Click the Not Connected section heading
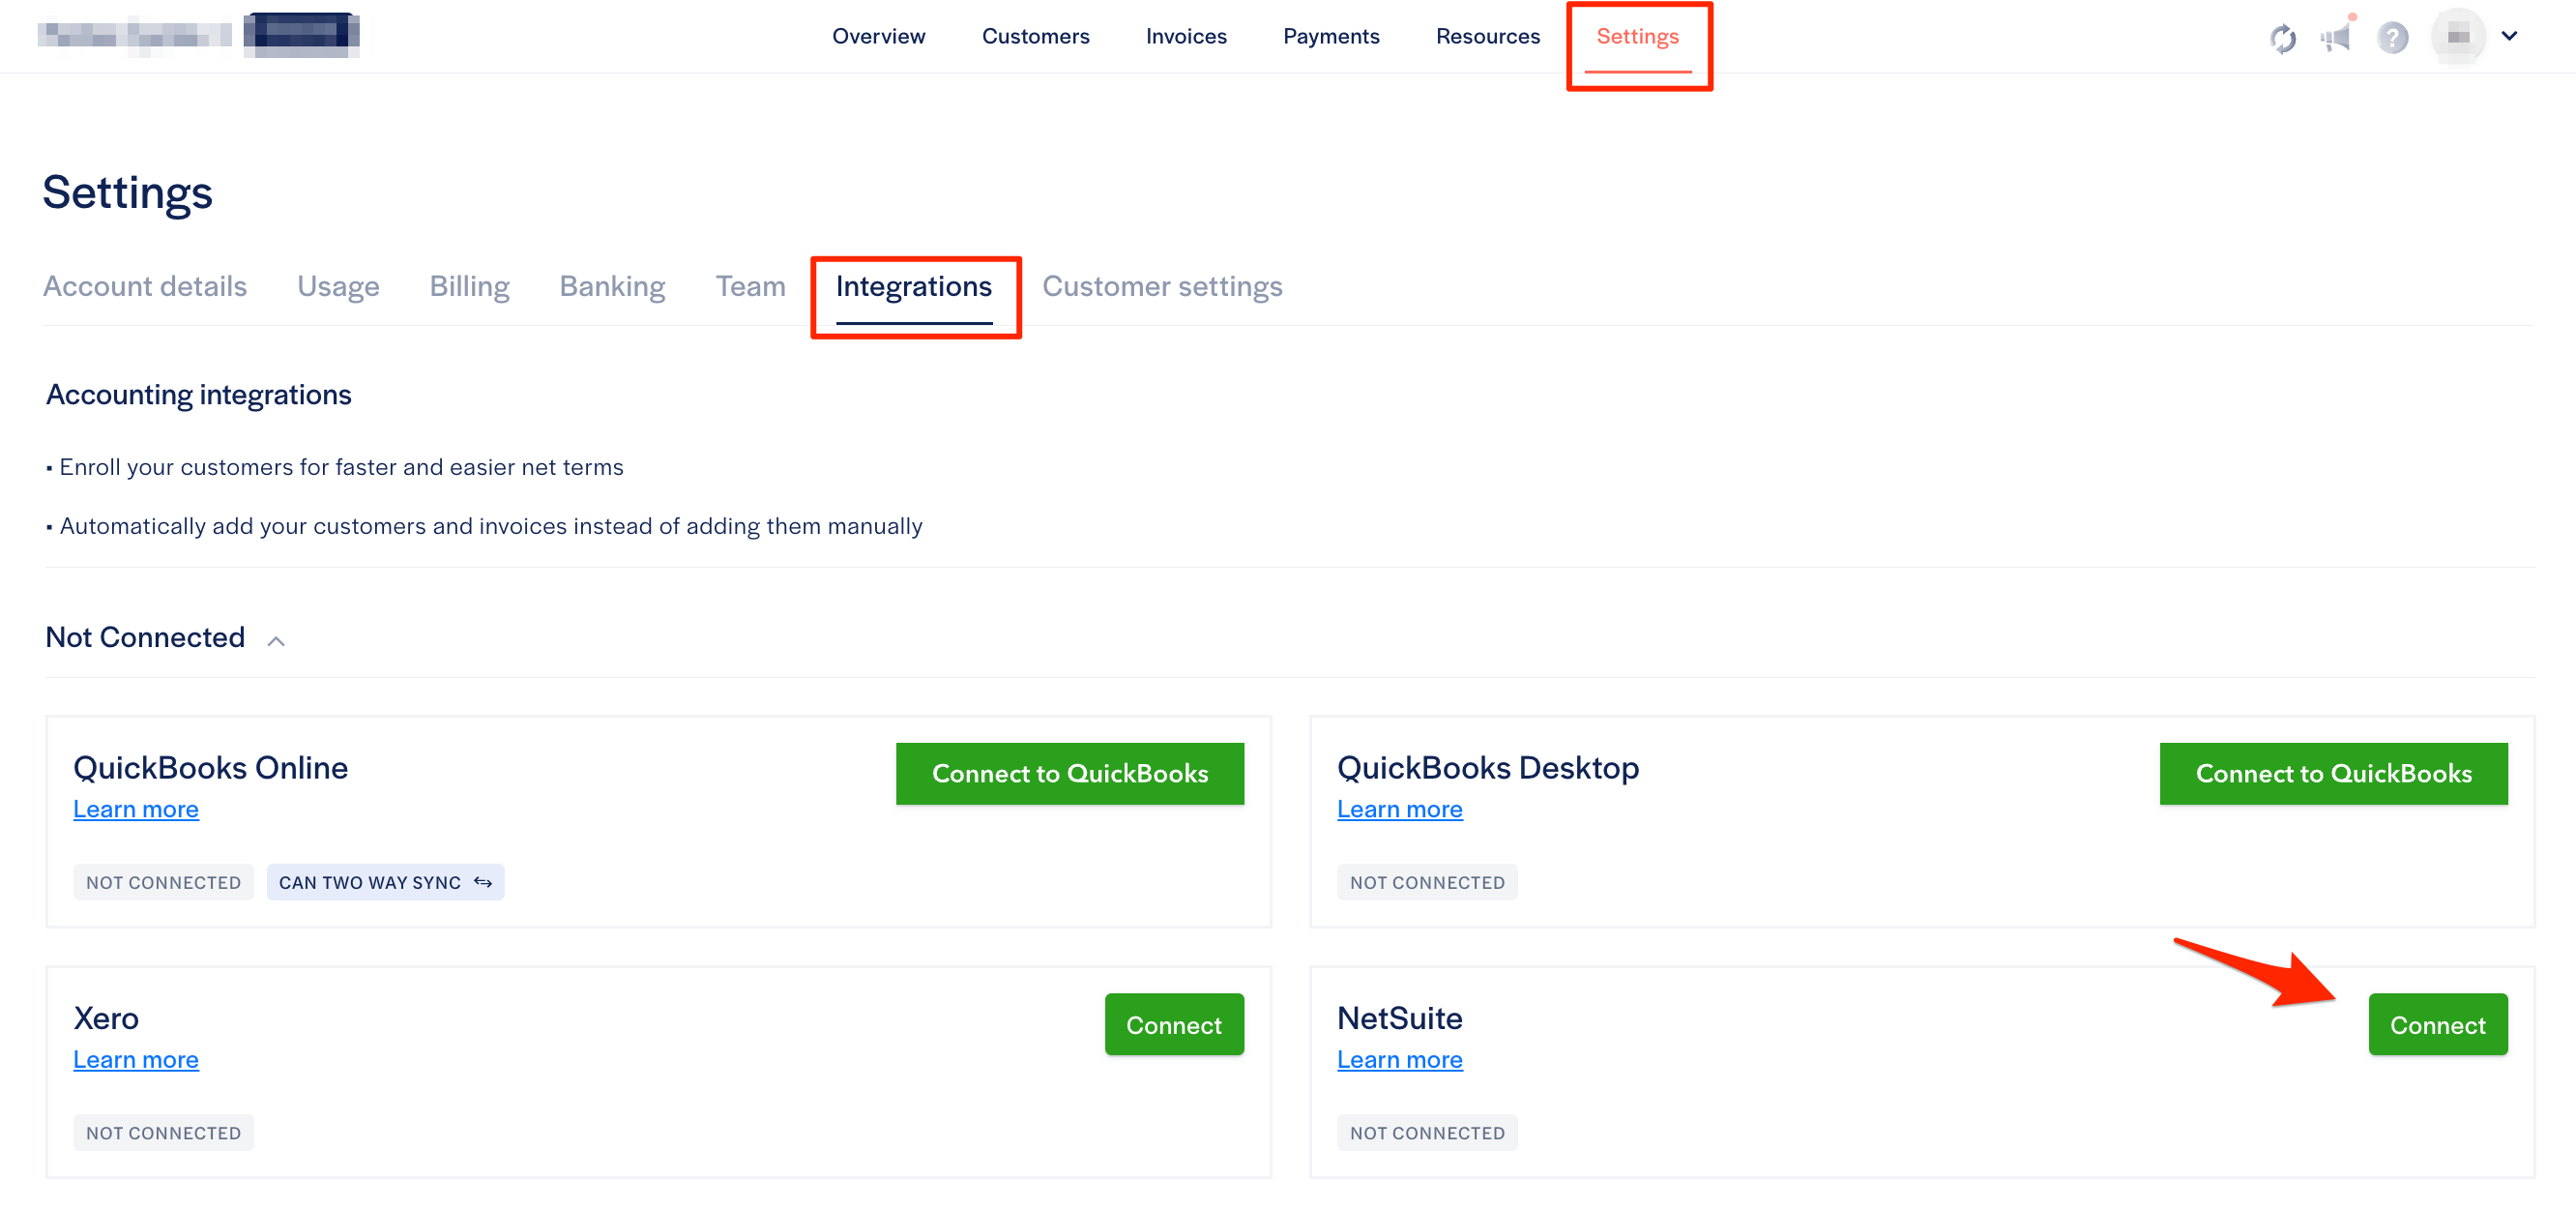 (145, 637)
